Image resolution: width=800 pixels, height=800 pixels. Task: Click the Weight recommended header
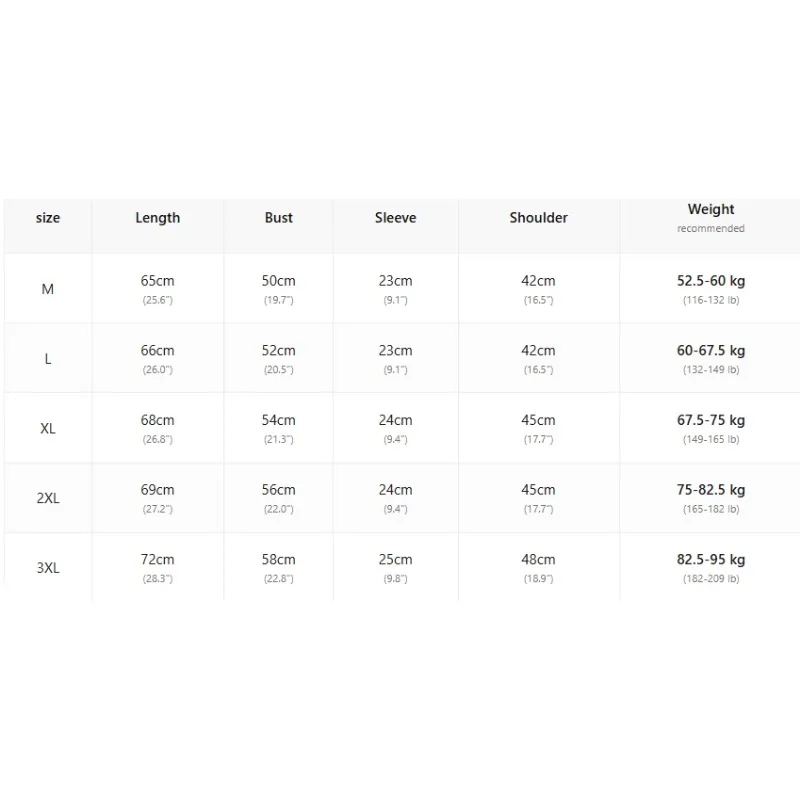coord(711,218)
